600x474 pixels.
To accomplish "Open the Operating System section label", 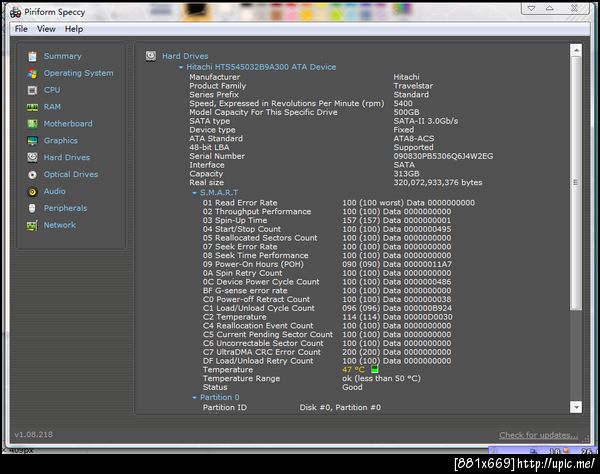I will tap(78, 73).
